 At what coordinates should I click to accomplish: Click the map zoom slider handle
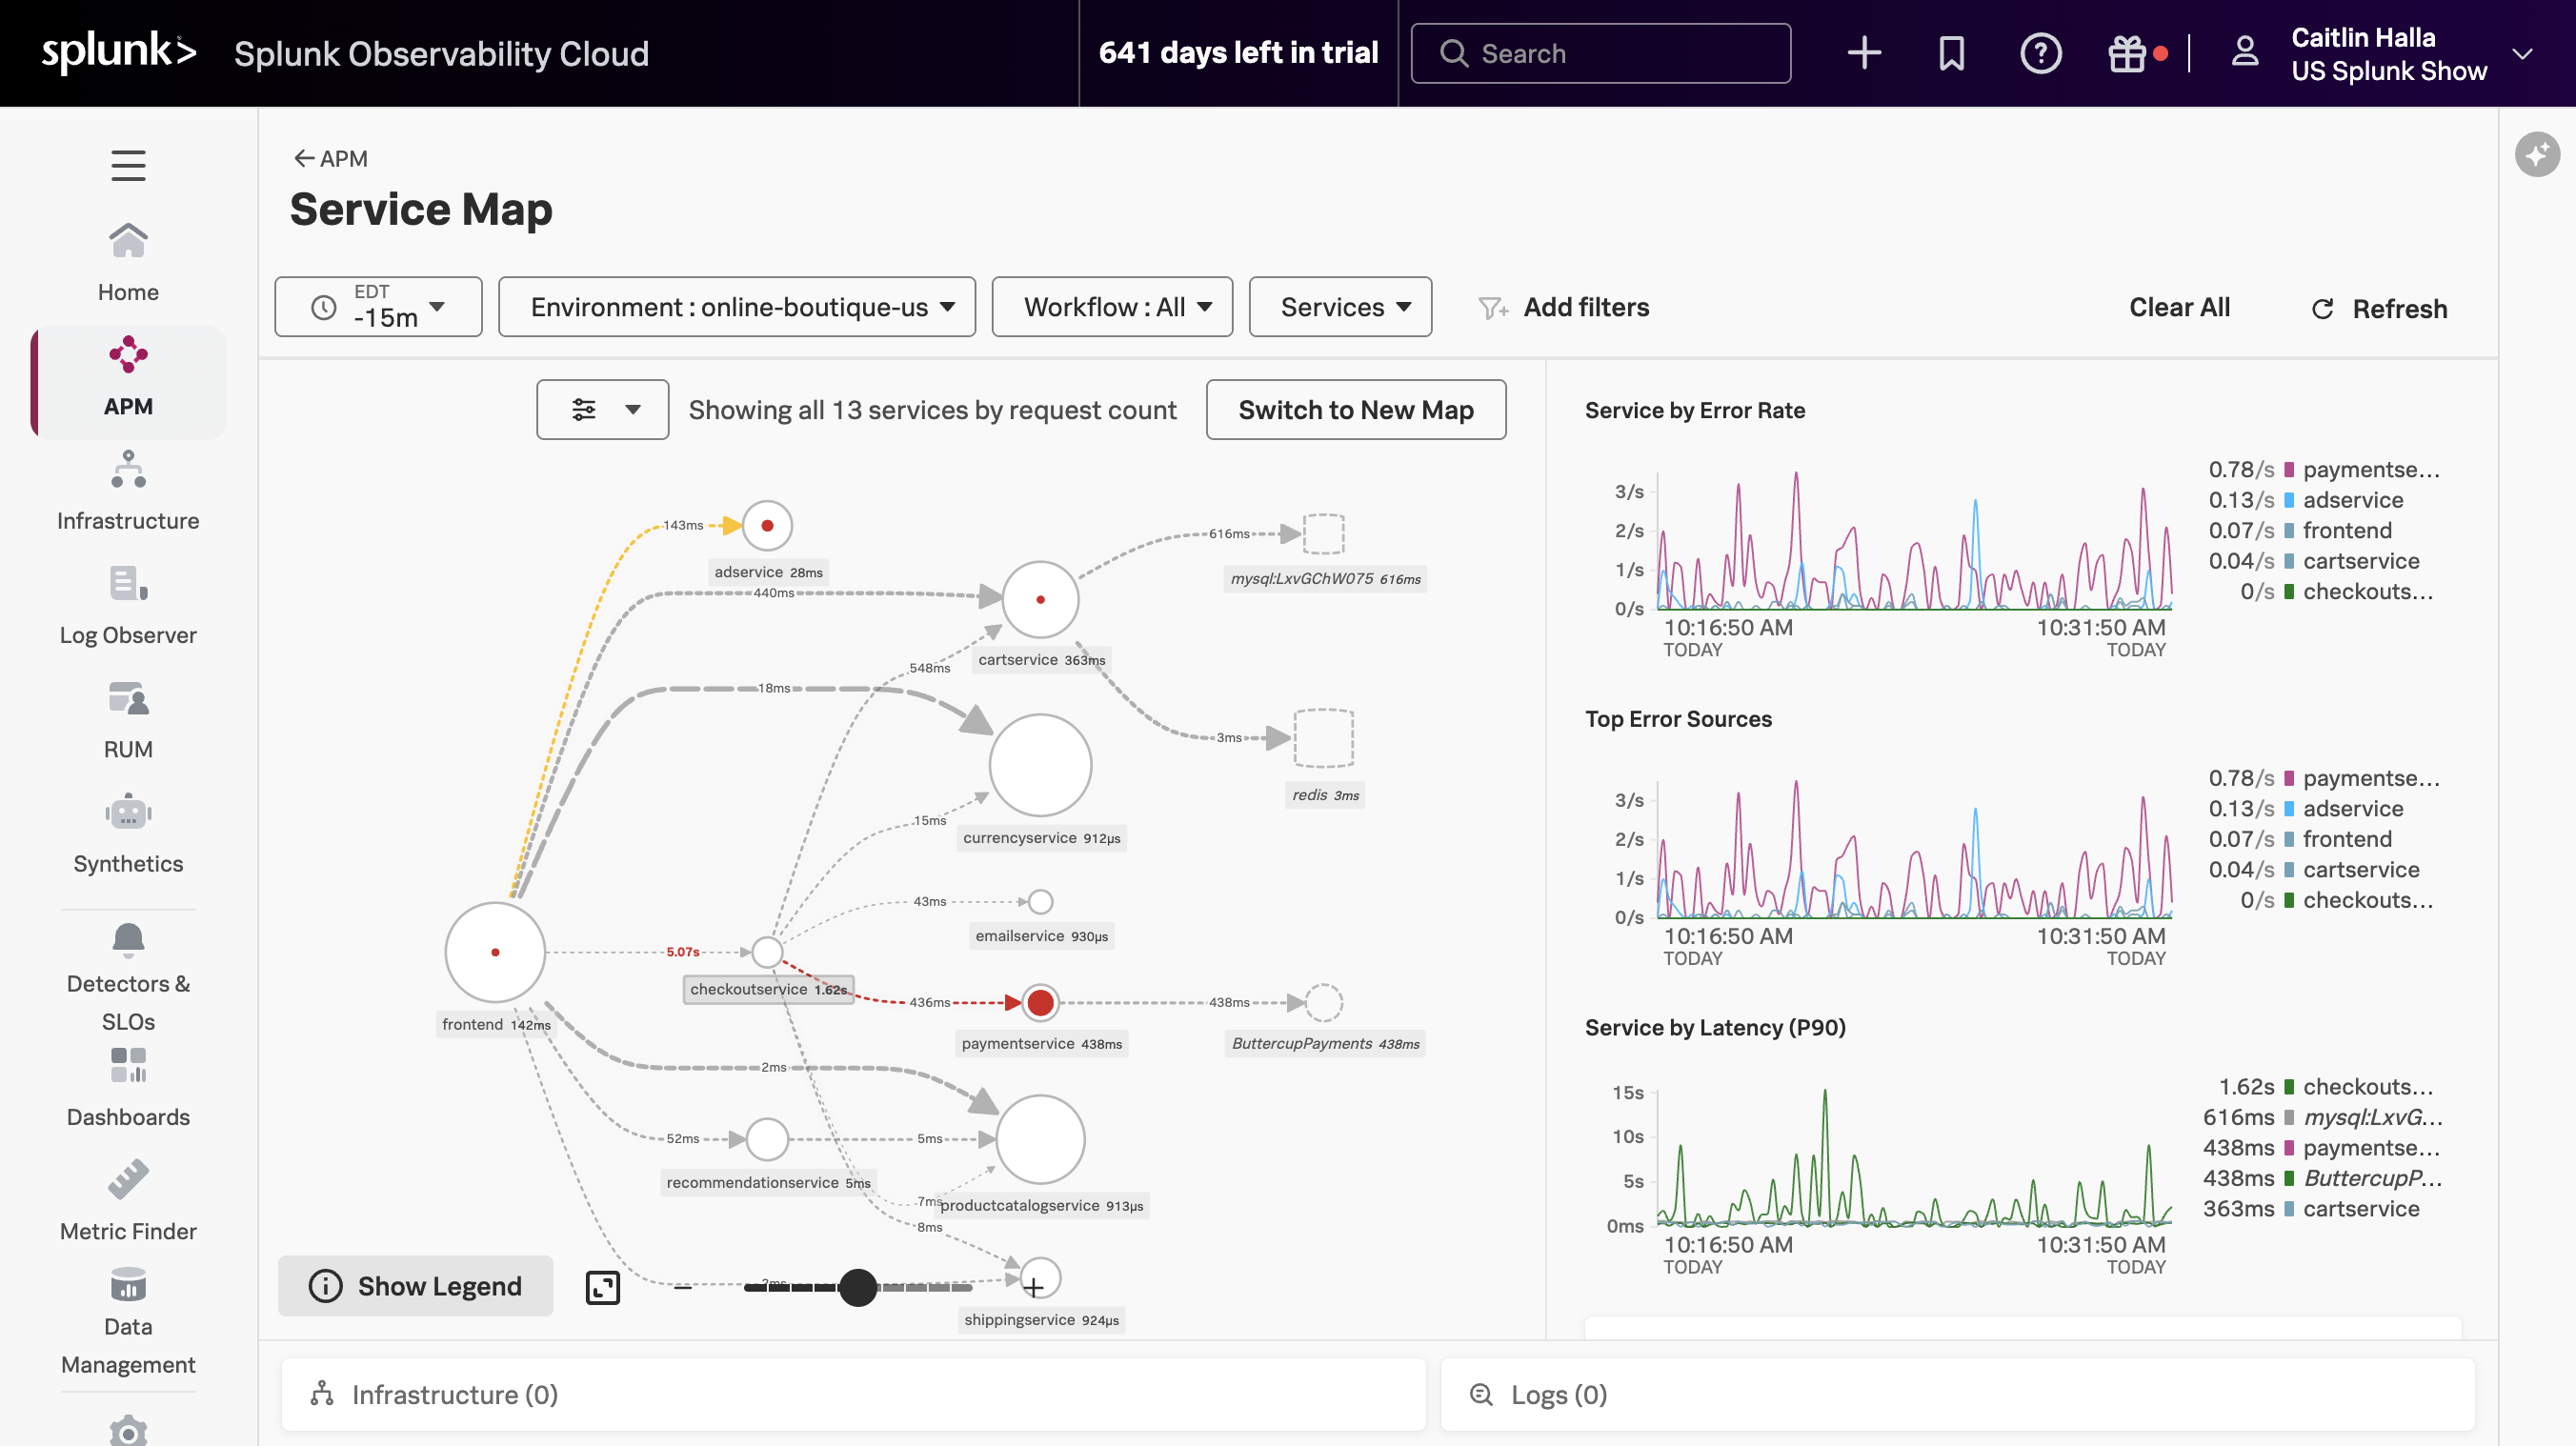click(x=858, y=1287)
